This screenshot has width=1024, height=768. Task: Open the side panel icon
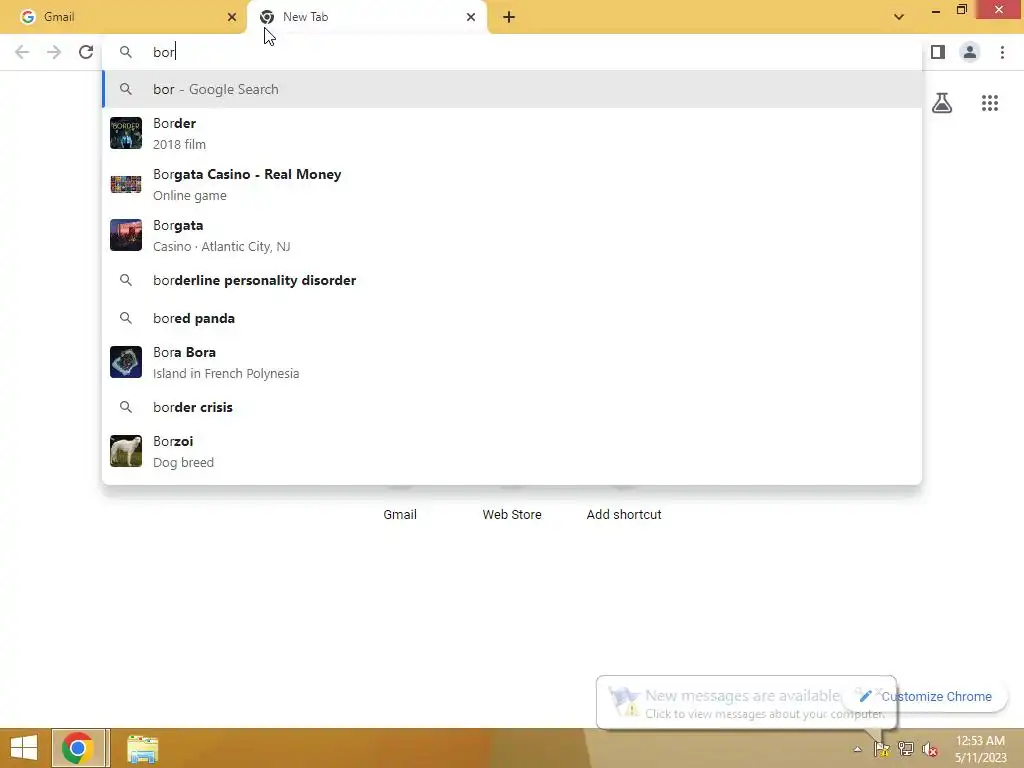pyautogui.click(x=938, y=52)
